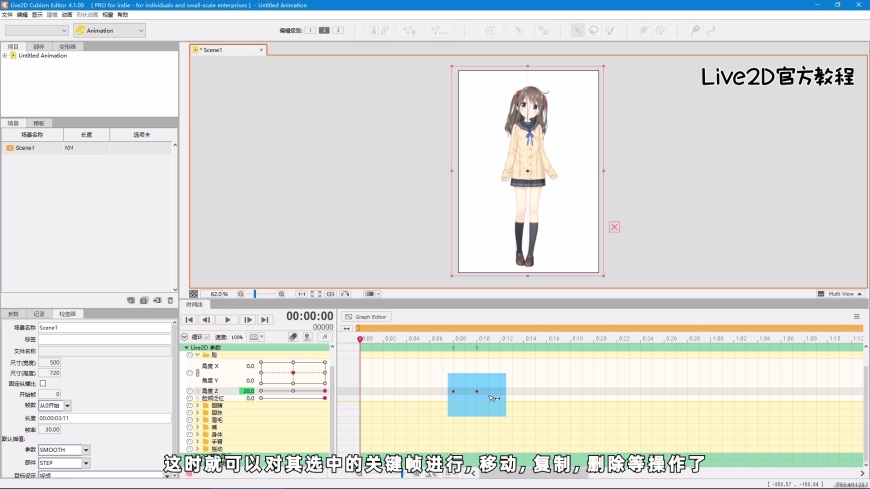Select edit level 1 button
Screen dimensions: 870x489
tap(310, 31)
